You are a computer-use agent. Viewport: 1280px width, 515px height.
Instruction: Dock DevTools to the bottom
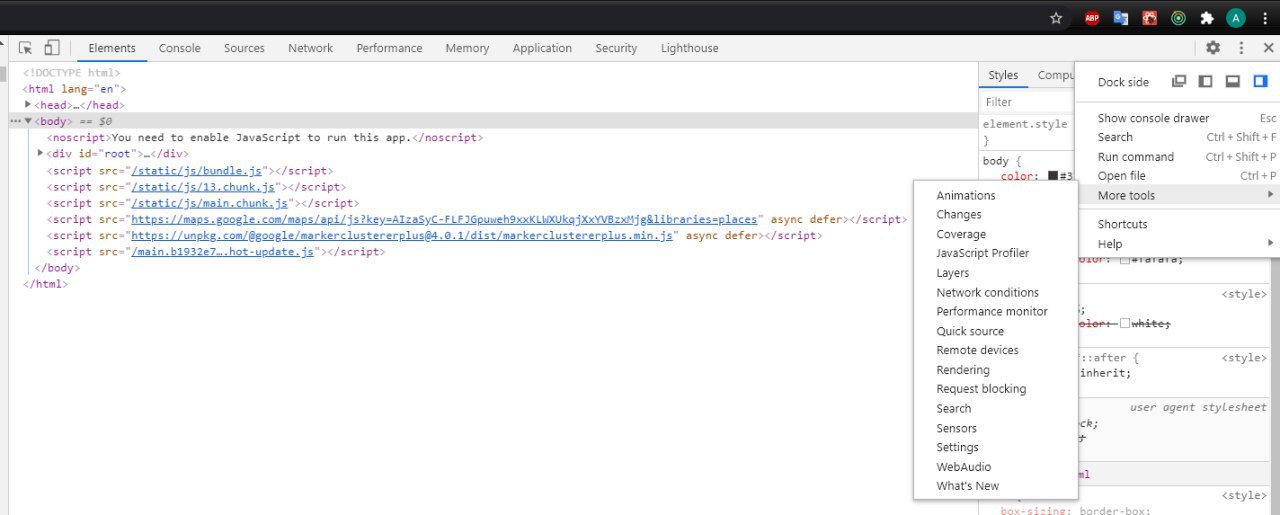[x=1233, y=82]
